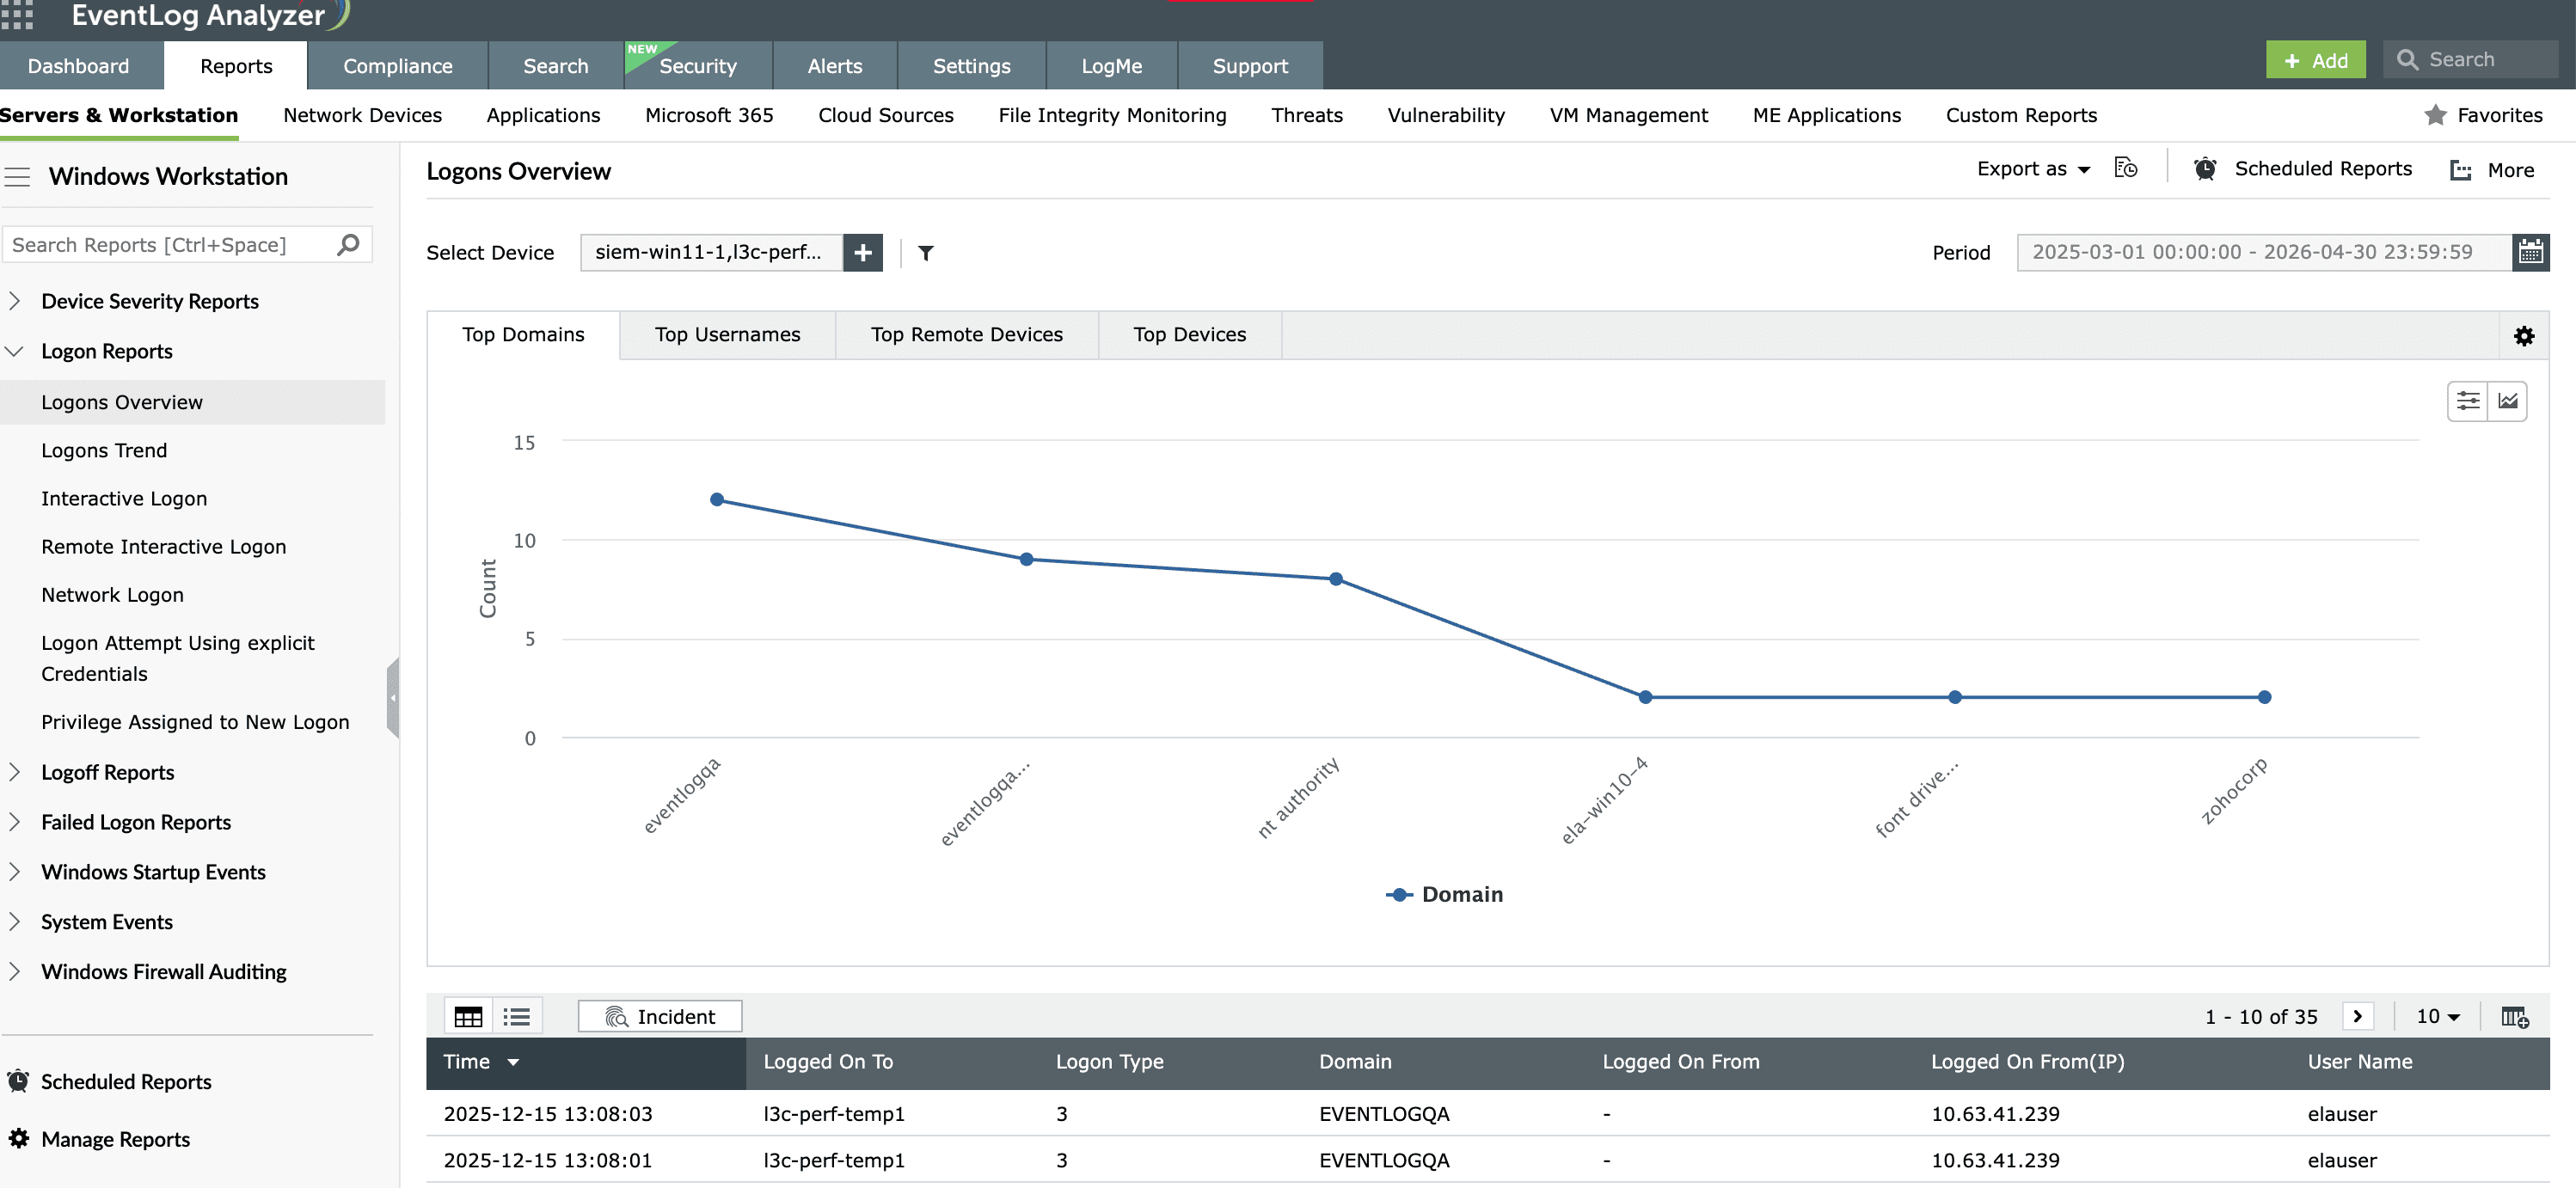Open the apps grid launcher icon
This screenshot has height=1188, width=2576.
click(x=17, y=14)
